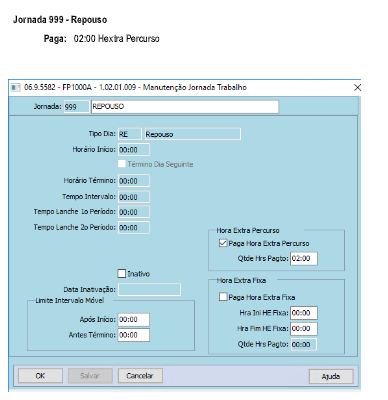388x400 pixels.
Task: Toggle the Término Dia Seguinte checkbox
Action: point(122,164)
